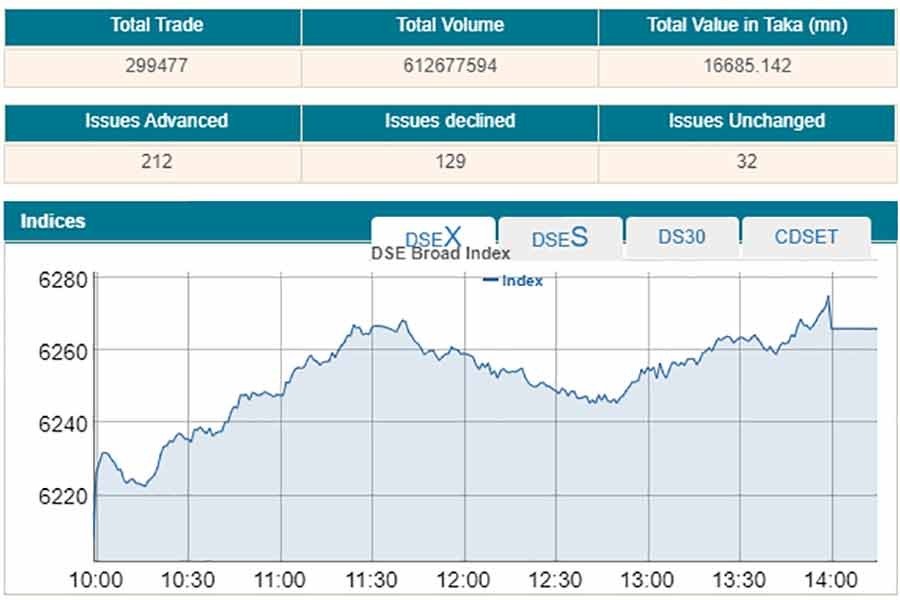The width and height of the screenshot is (900, 600).
Task: Select the 212 issues advanced value
Action: [x=156, y=162]
